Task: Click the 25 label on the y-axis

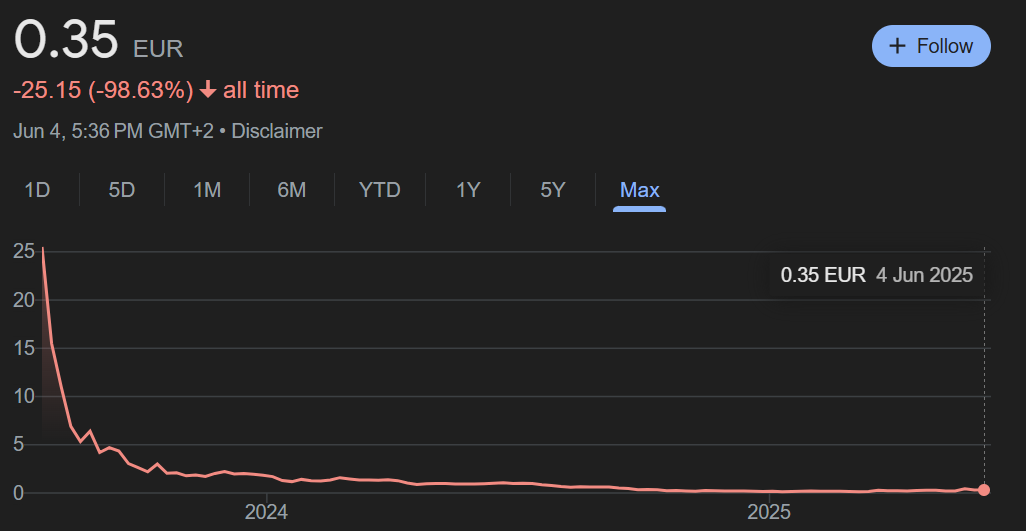Action: (23, 251)
